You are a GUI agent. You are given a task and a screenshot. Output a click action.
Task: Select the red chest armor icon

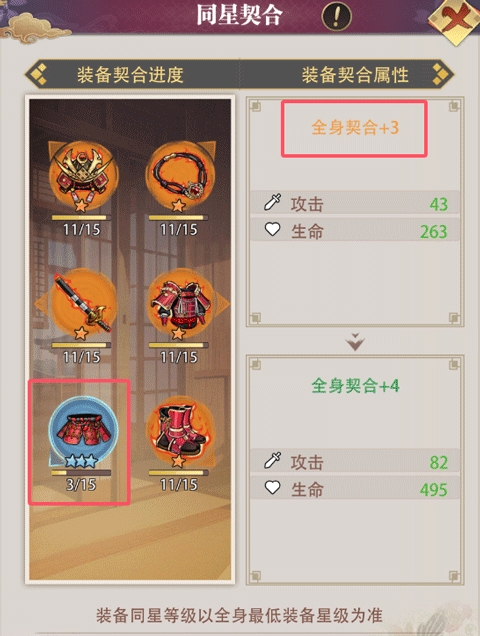click(x=181, y=304)
